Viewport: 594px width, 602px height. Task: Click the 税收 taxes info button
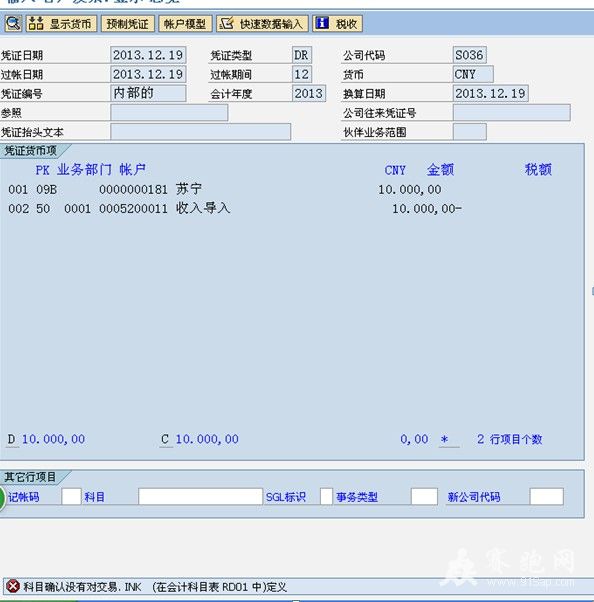point(338,23)
